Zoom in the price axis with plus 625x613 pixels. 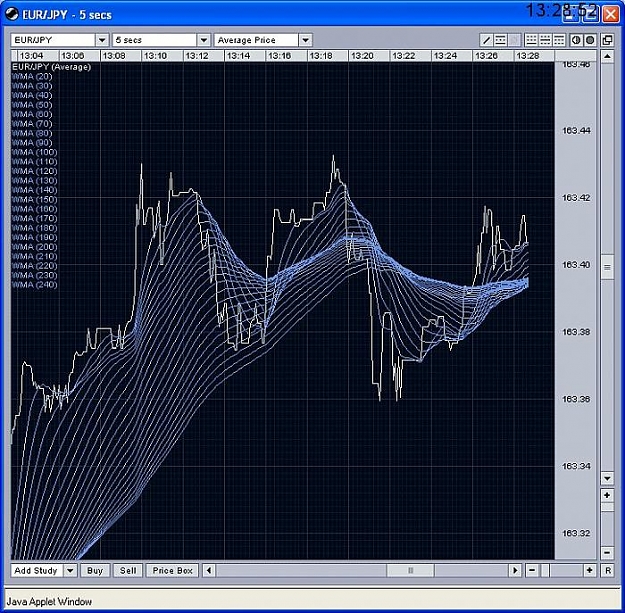coord(607,495)
